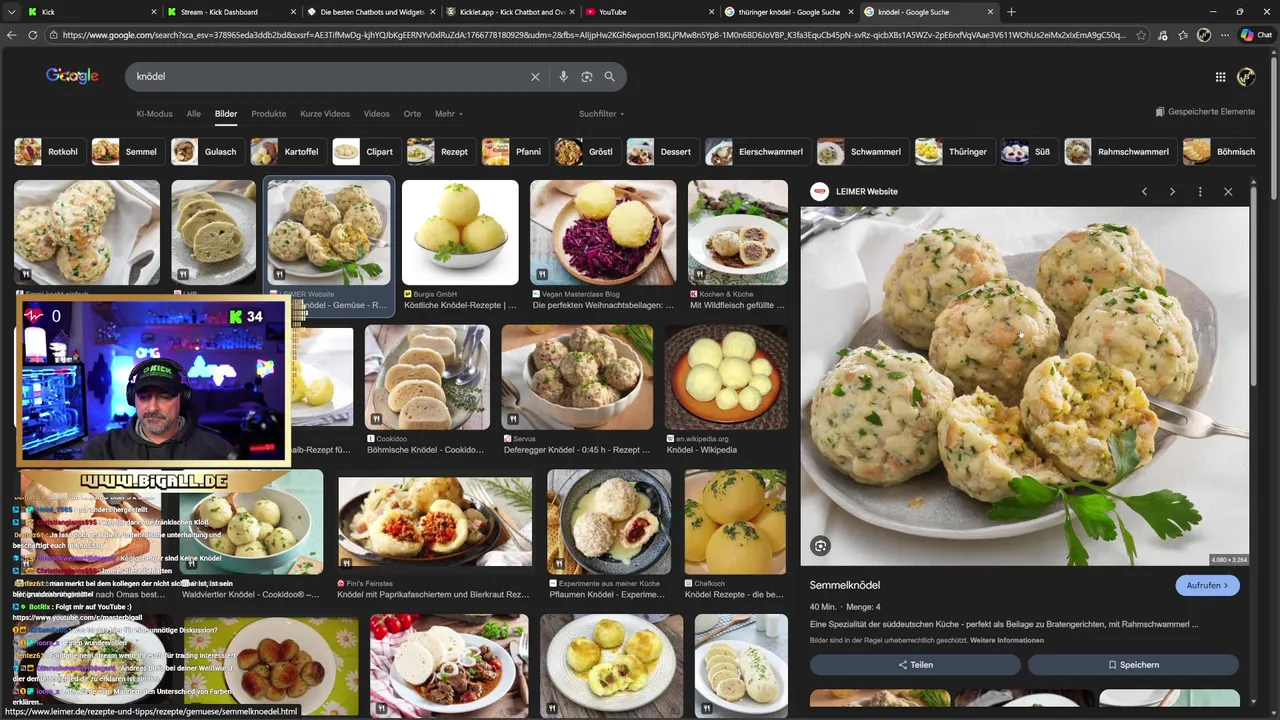Viewport: 1280px width, 720px height.
Task: Click the Teilen share button
Action: coord(915,664)
